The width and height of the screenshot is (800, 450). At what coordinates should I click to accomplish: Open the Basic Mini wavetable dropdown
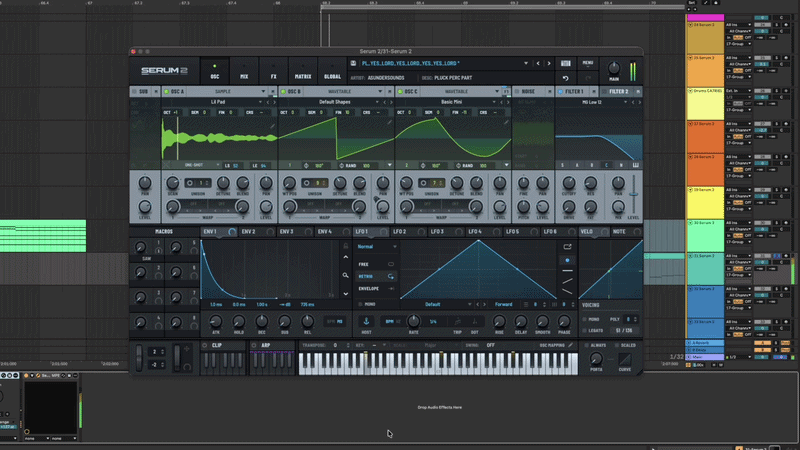point(494,102)
